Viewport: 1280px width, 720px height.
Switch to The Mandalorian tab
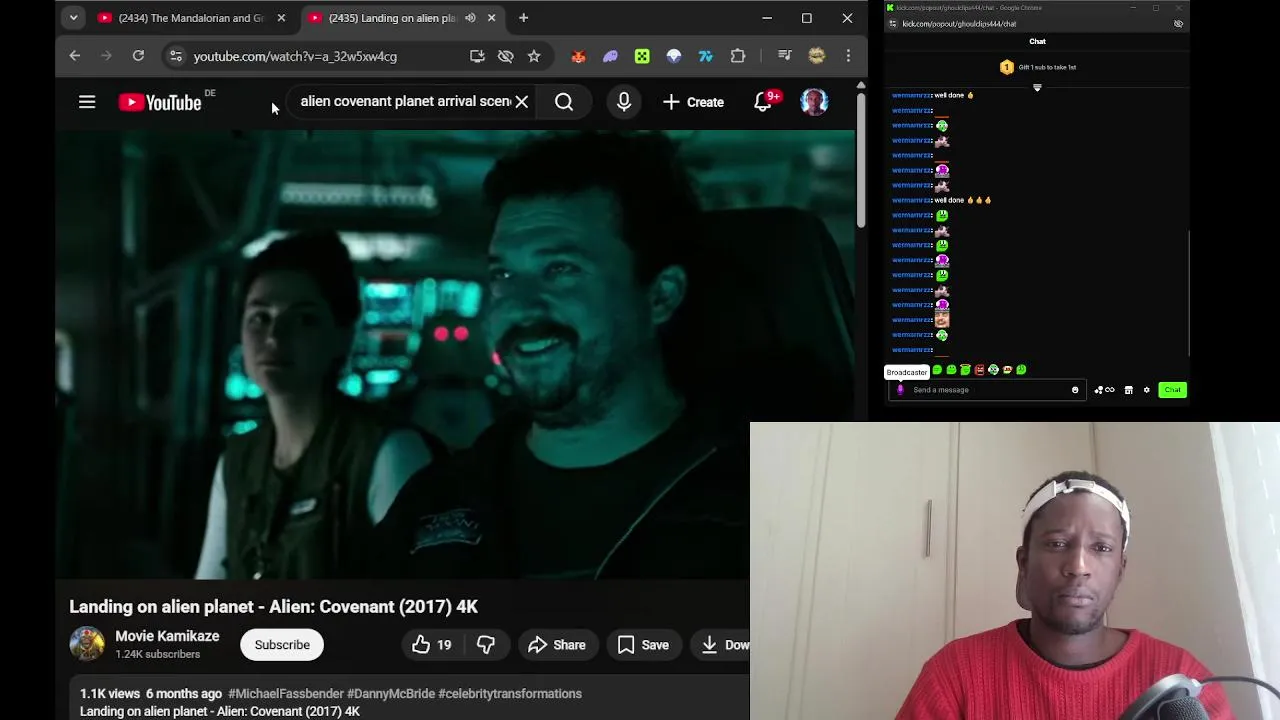[x=190, y=18]
